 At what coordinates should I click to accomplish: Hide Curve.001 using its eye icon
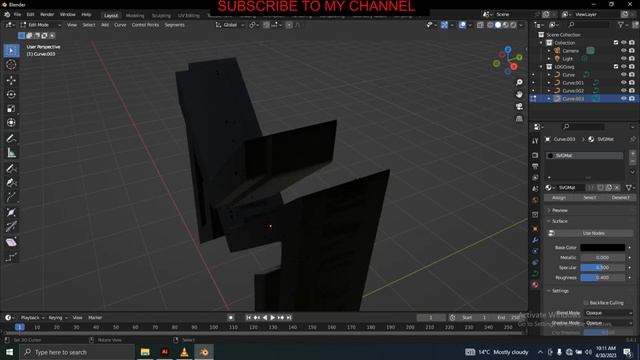click(623, 82)
